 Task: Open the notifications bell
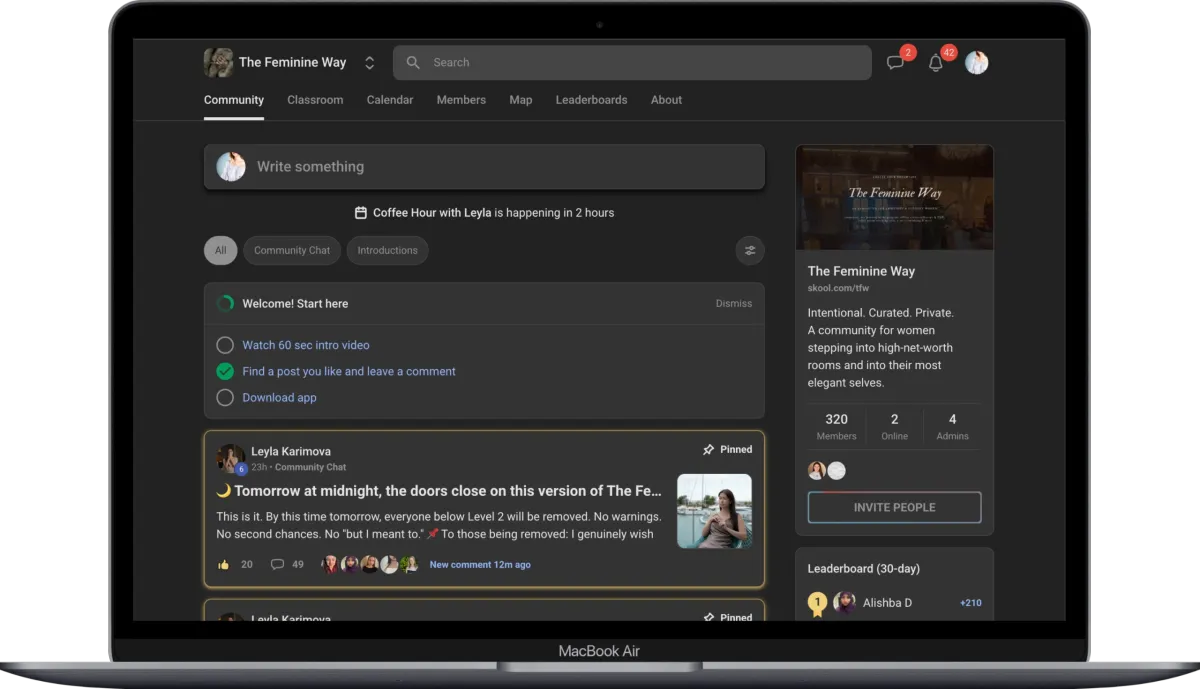pyautogui.click(x=936, y=63)
